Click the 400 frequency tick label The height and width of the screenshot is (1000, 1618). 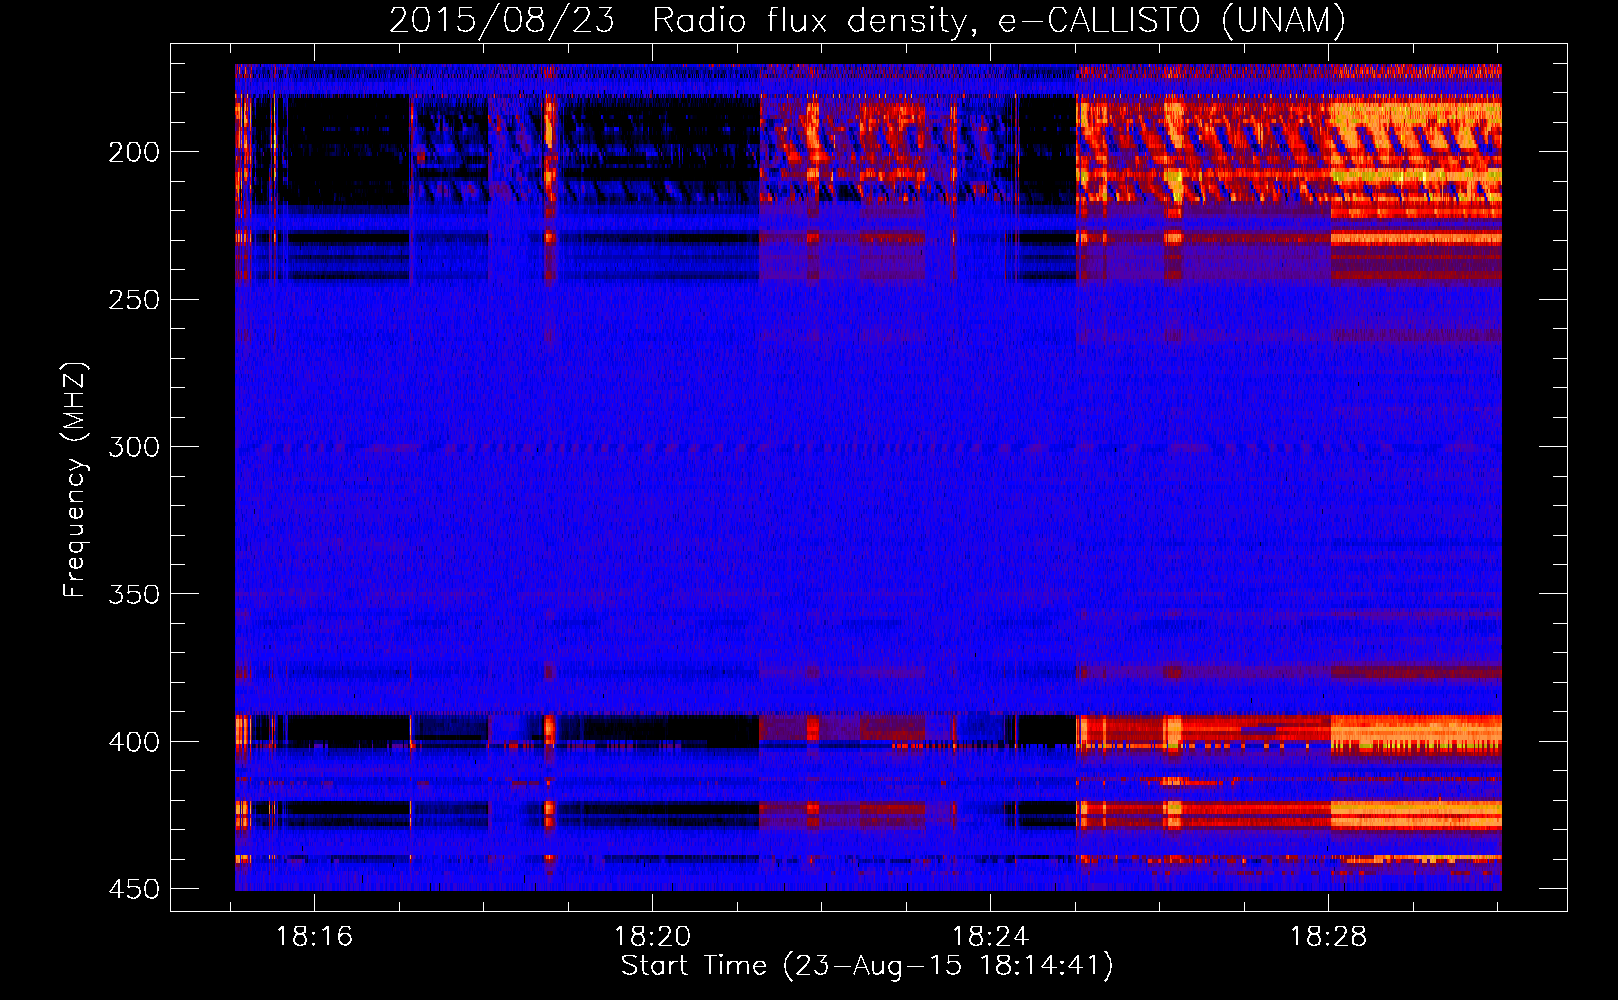pyautogui.click(x=134, y=742)
